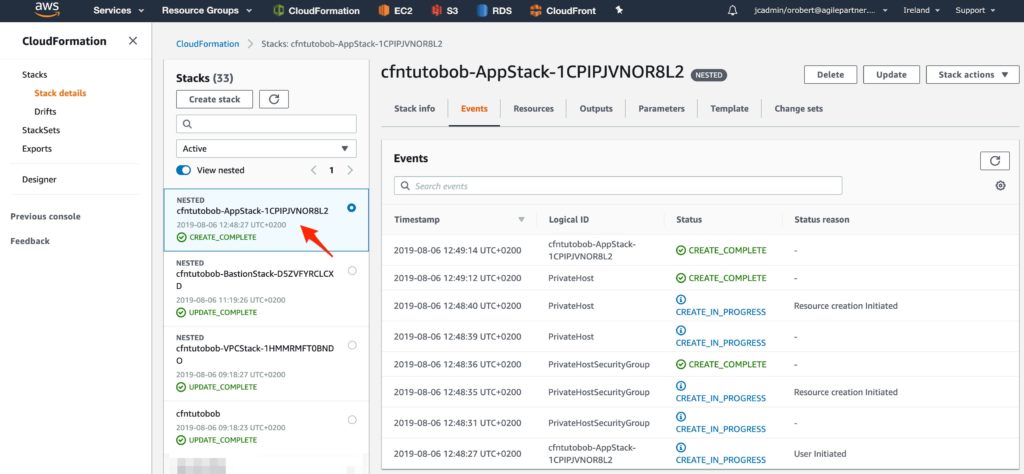Close the CloudFormation side panel

tap(133, 41)
